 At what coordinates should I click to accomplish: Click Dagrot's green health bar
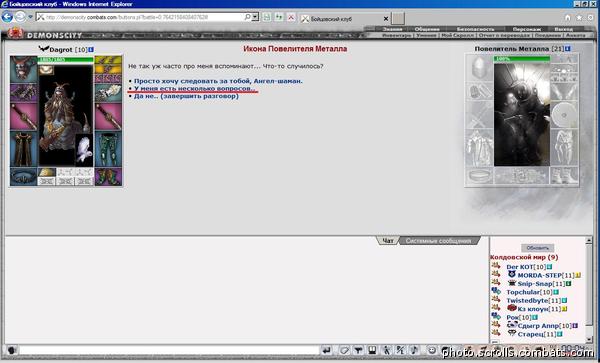[65, 60]
